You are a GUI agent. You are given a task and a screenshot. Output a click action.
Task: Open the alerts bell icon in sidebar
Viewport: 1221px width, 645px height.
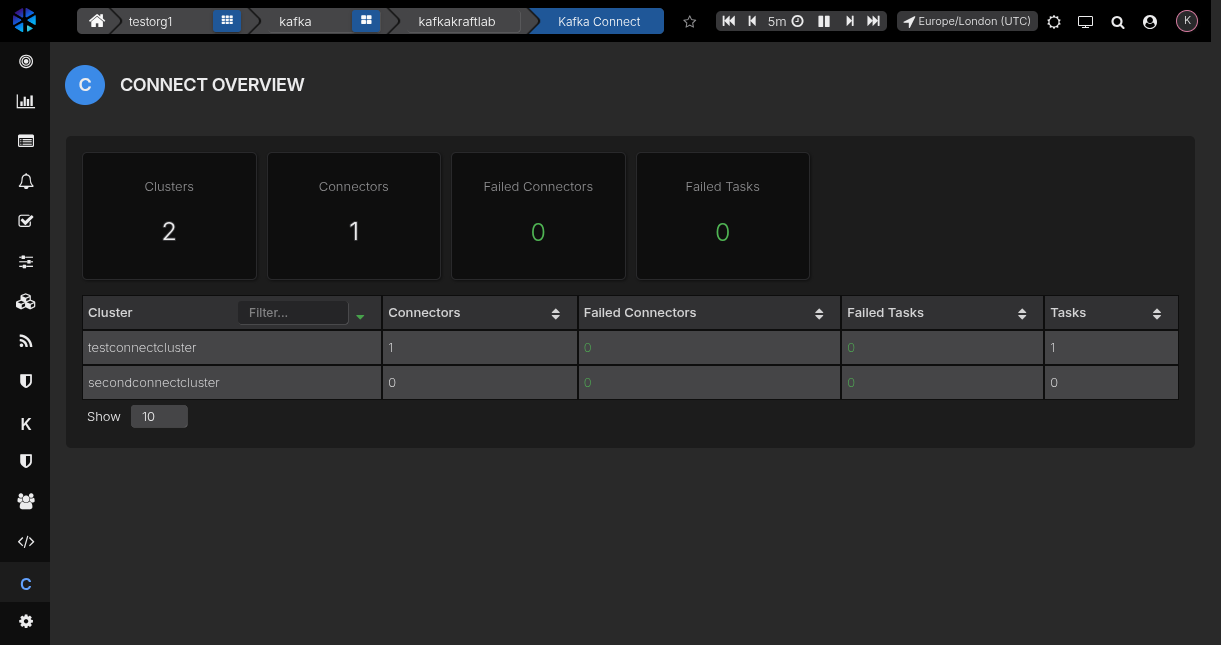[26, 181]
